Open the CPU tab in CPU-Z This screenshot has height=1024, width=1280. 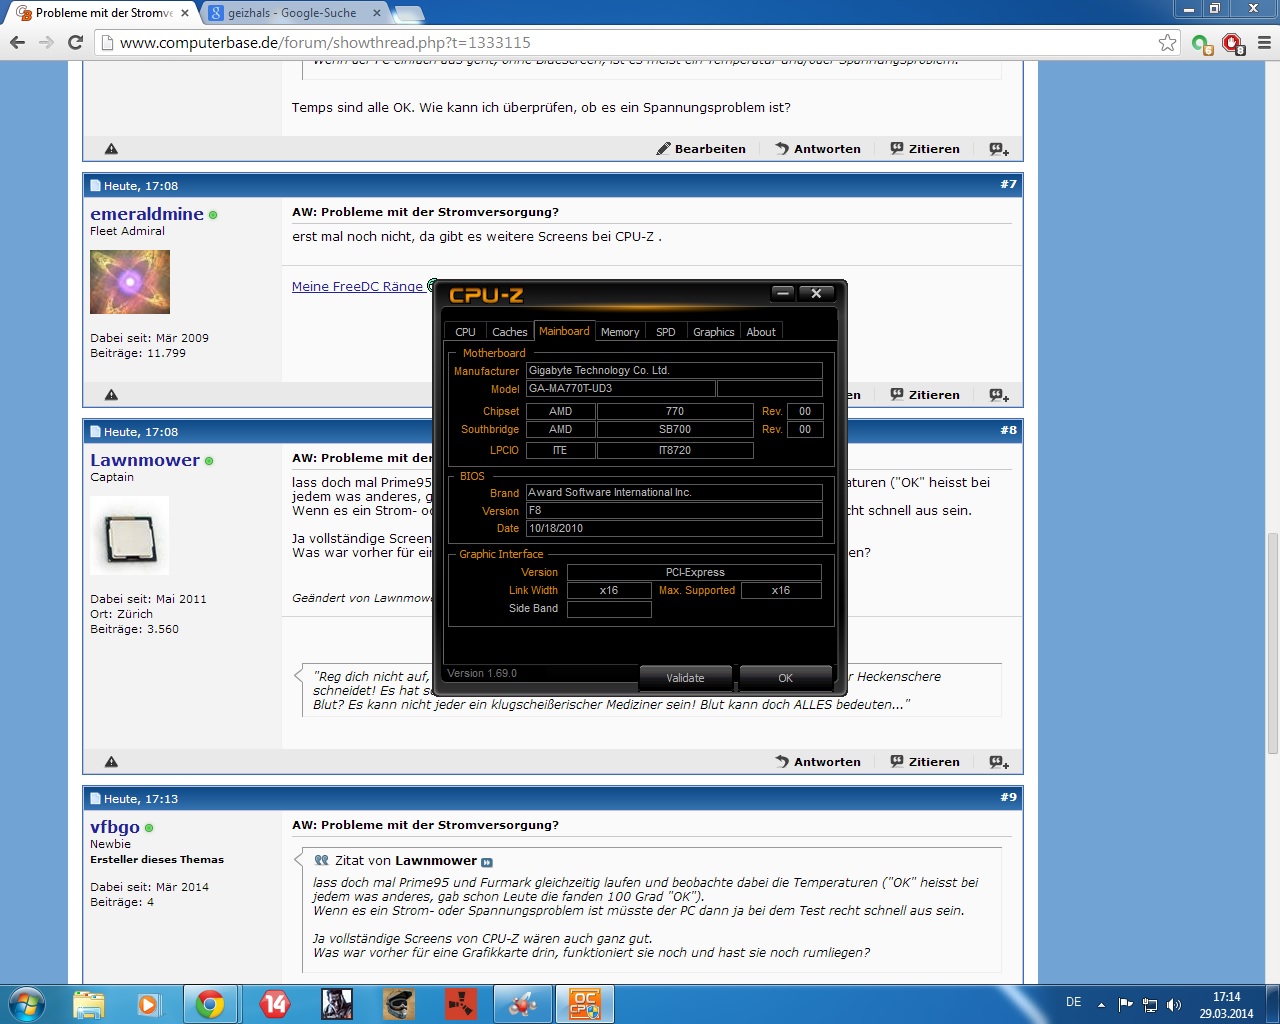(x=465, y=332)
